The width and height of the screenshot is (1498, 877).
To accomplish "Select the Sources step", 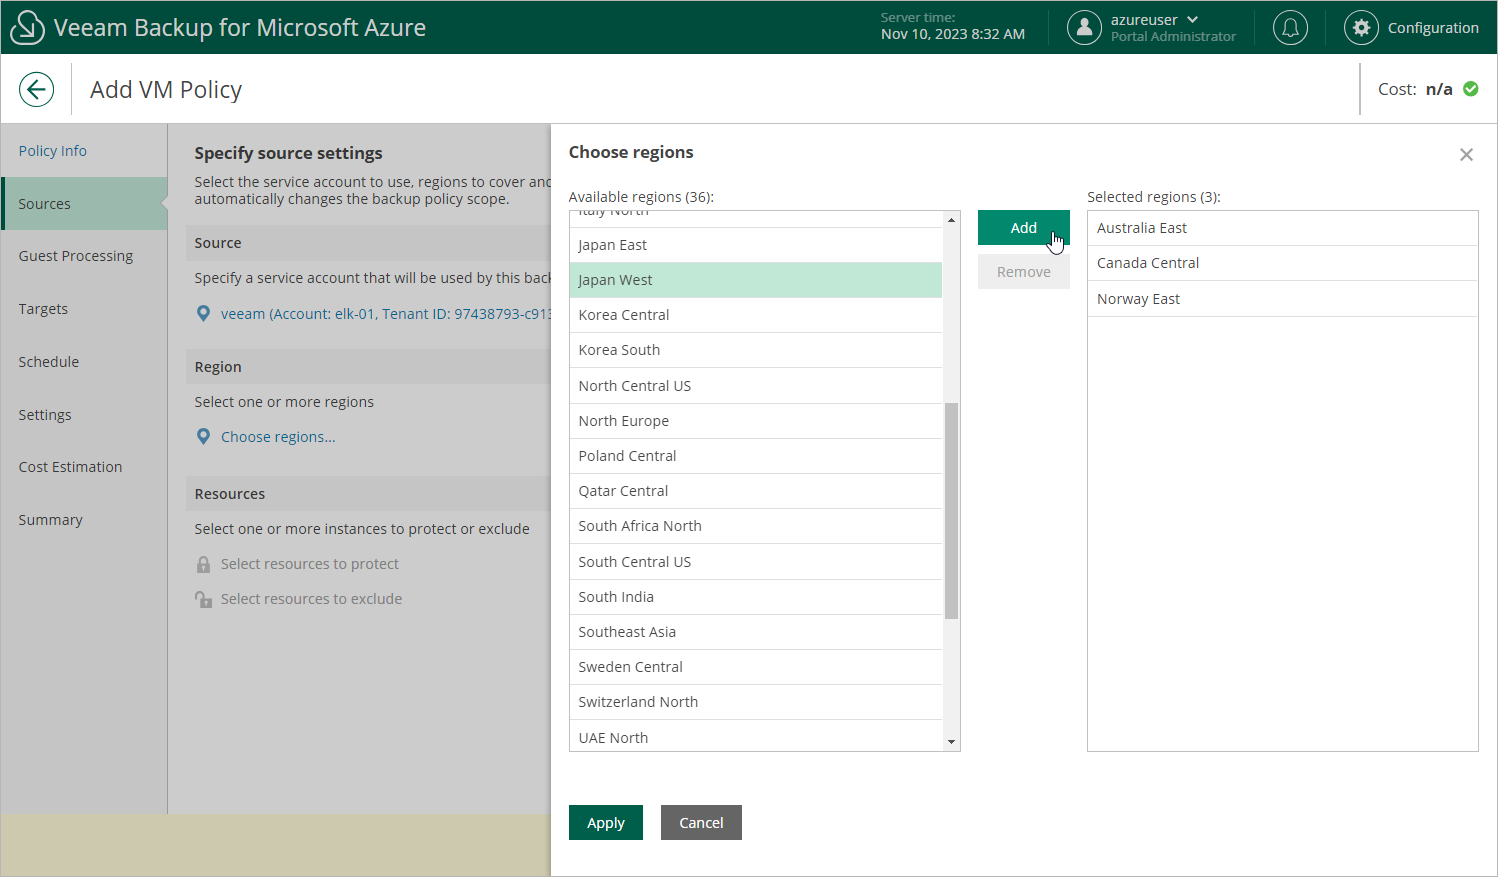I will point(84,204).
